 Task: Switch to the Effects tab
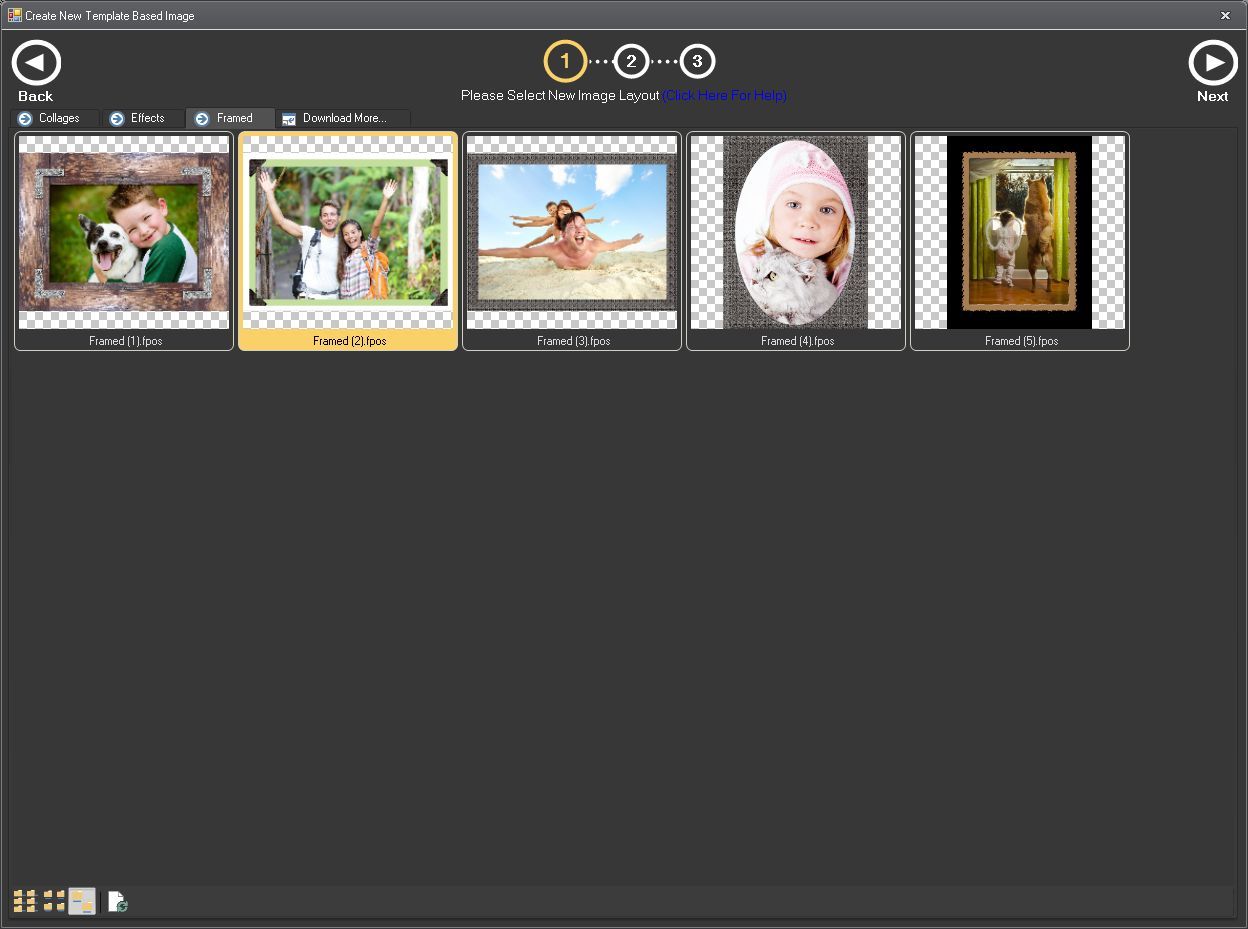click(146, 118)
